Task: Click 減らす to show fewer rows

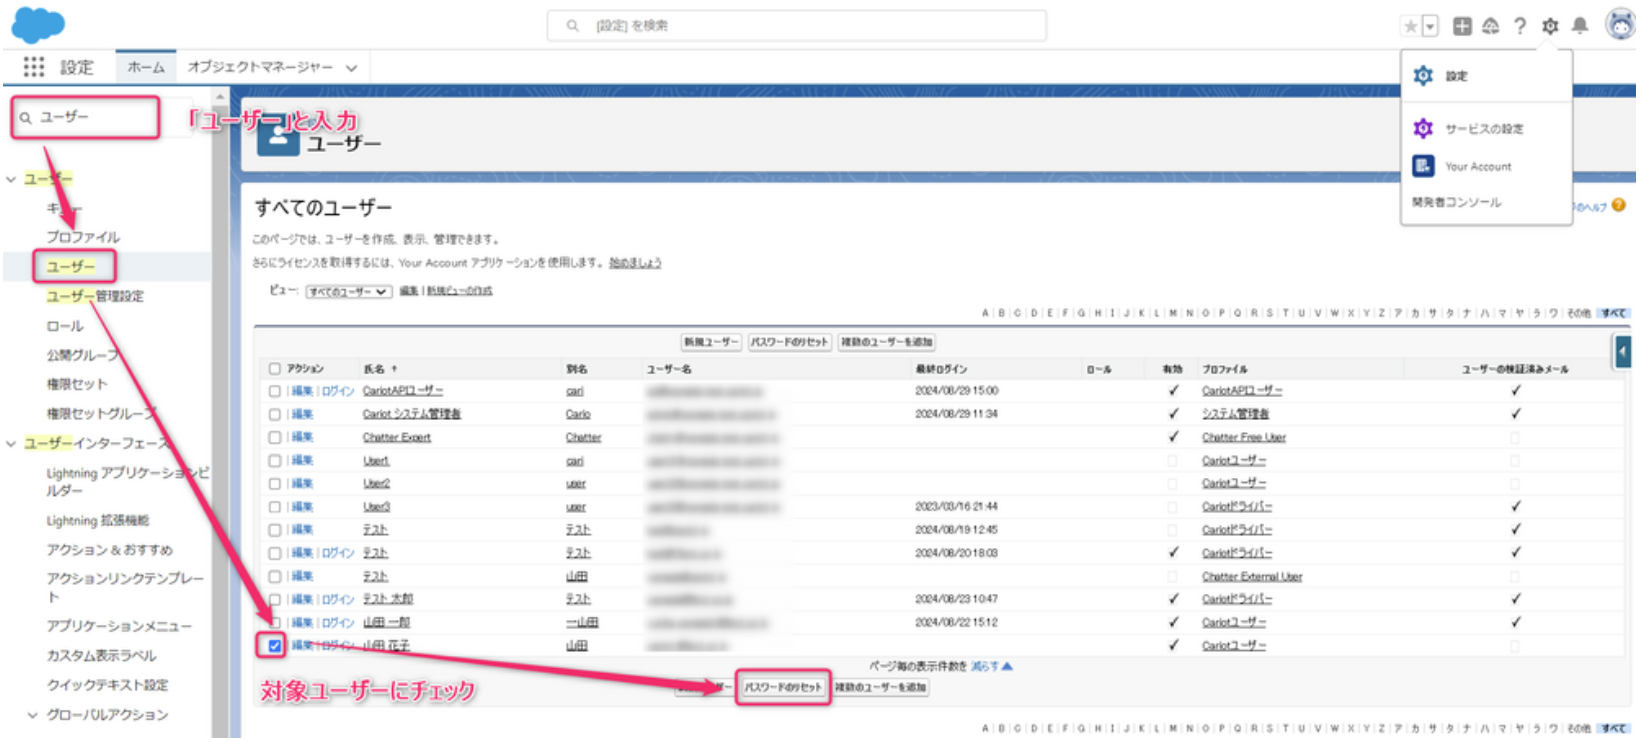Action: 991,666
